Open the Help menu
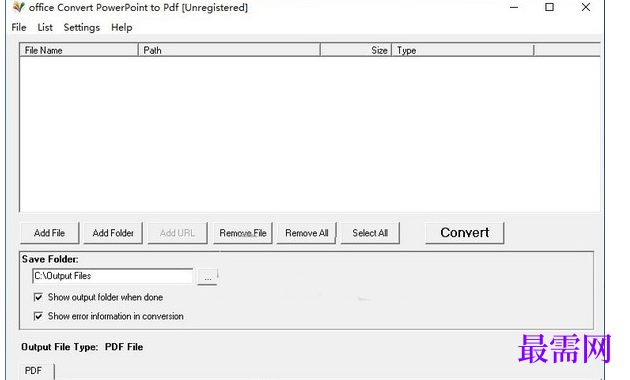 122,27
